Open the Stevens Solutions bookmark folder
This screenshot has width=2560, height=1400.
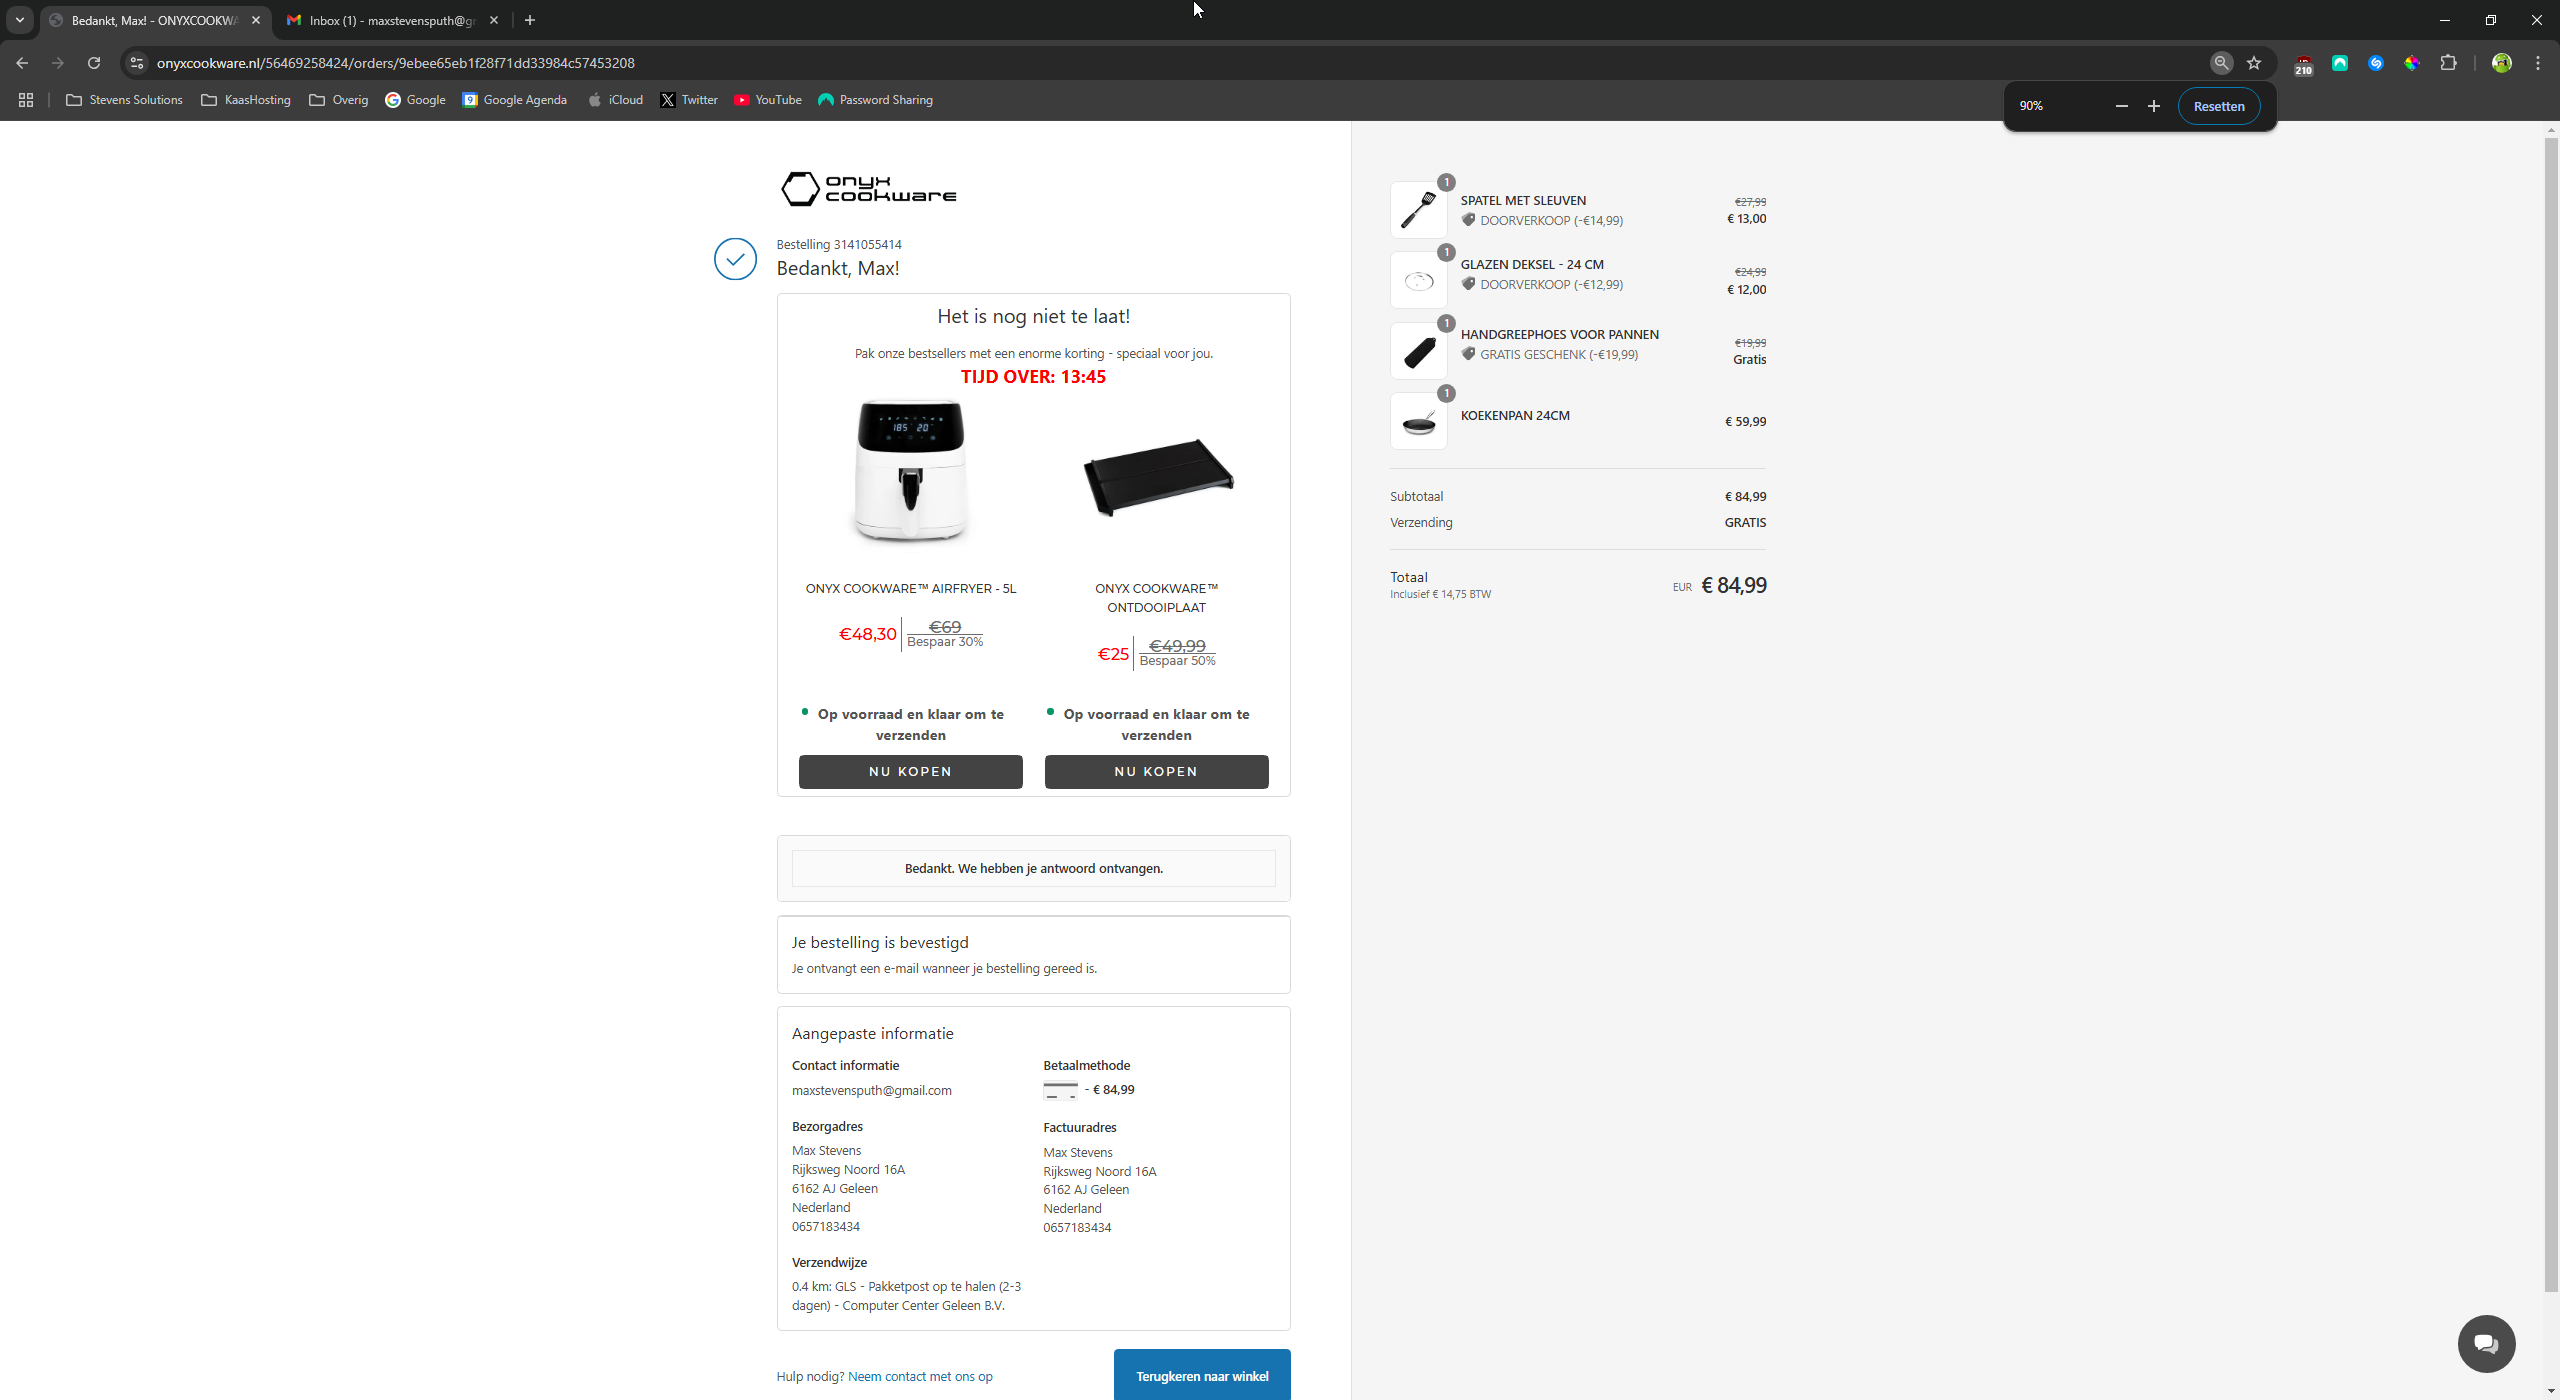tap(124, 100)
